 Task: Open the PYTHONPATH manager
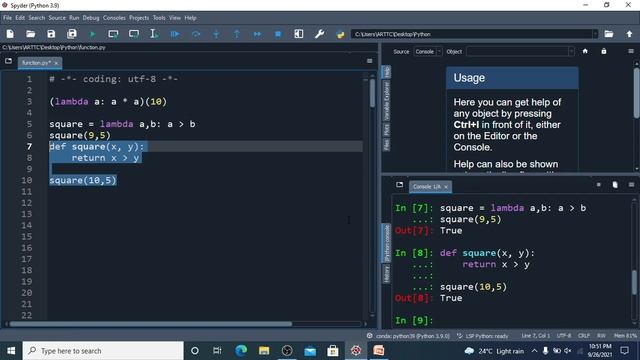[340, 34]
